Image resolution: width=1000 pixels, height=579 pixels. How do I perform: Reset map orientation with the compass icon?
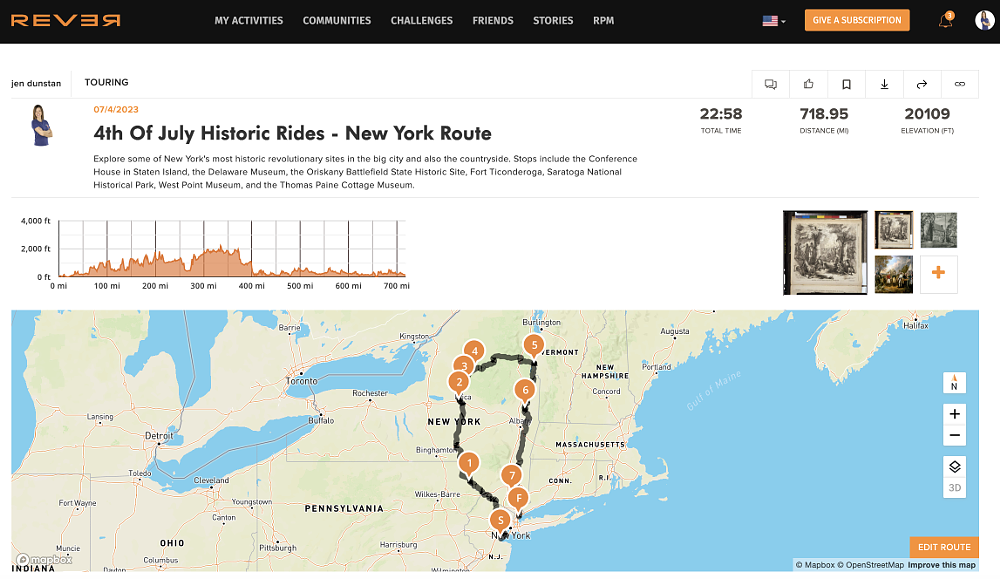[954, 382]
